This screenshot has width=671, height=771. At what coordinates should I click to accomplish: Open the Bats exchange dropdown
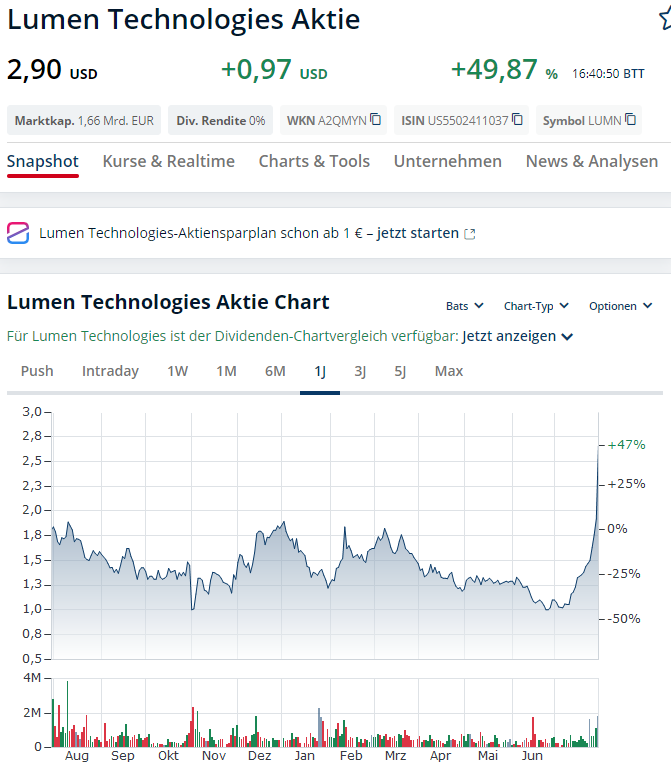465,306
